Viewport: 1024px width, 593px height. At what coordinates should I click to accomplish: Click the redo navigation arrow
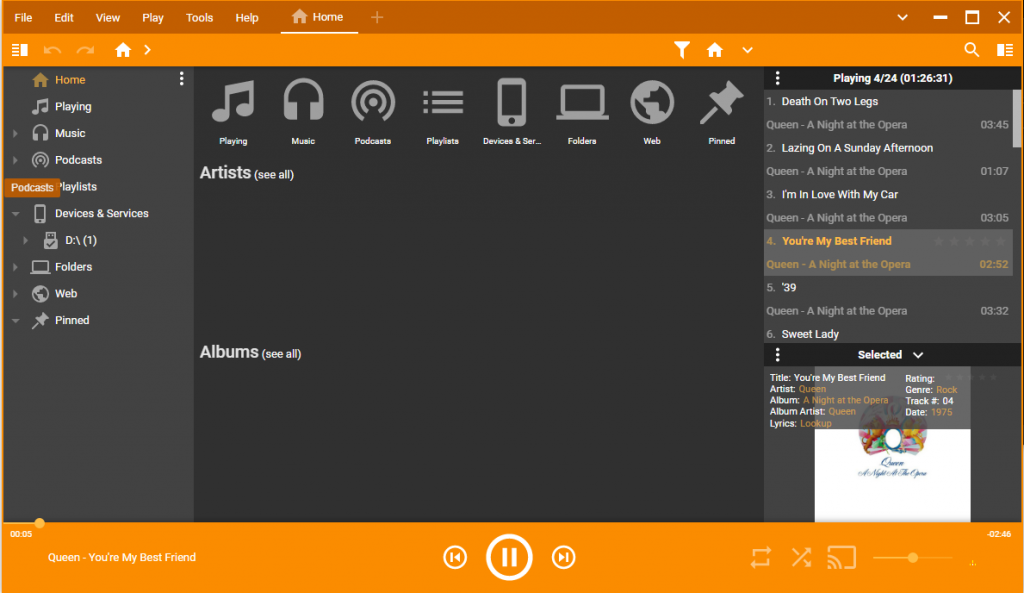86,50
